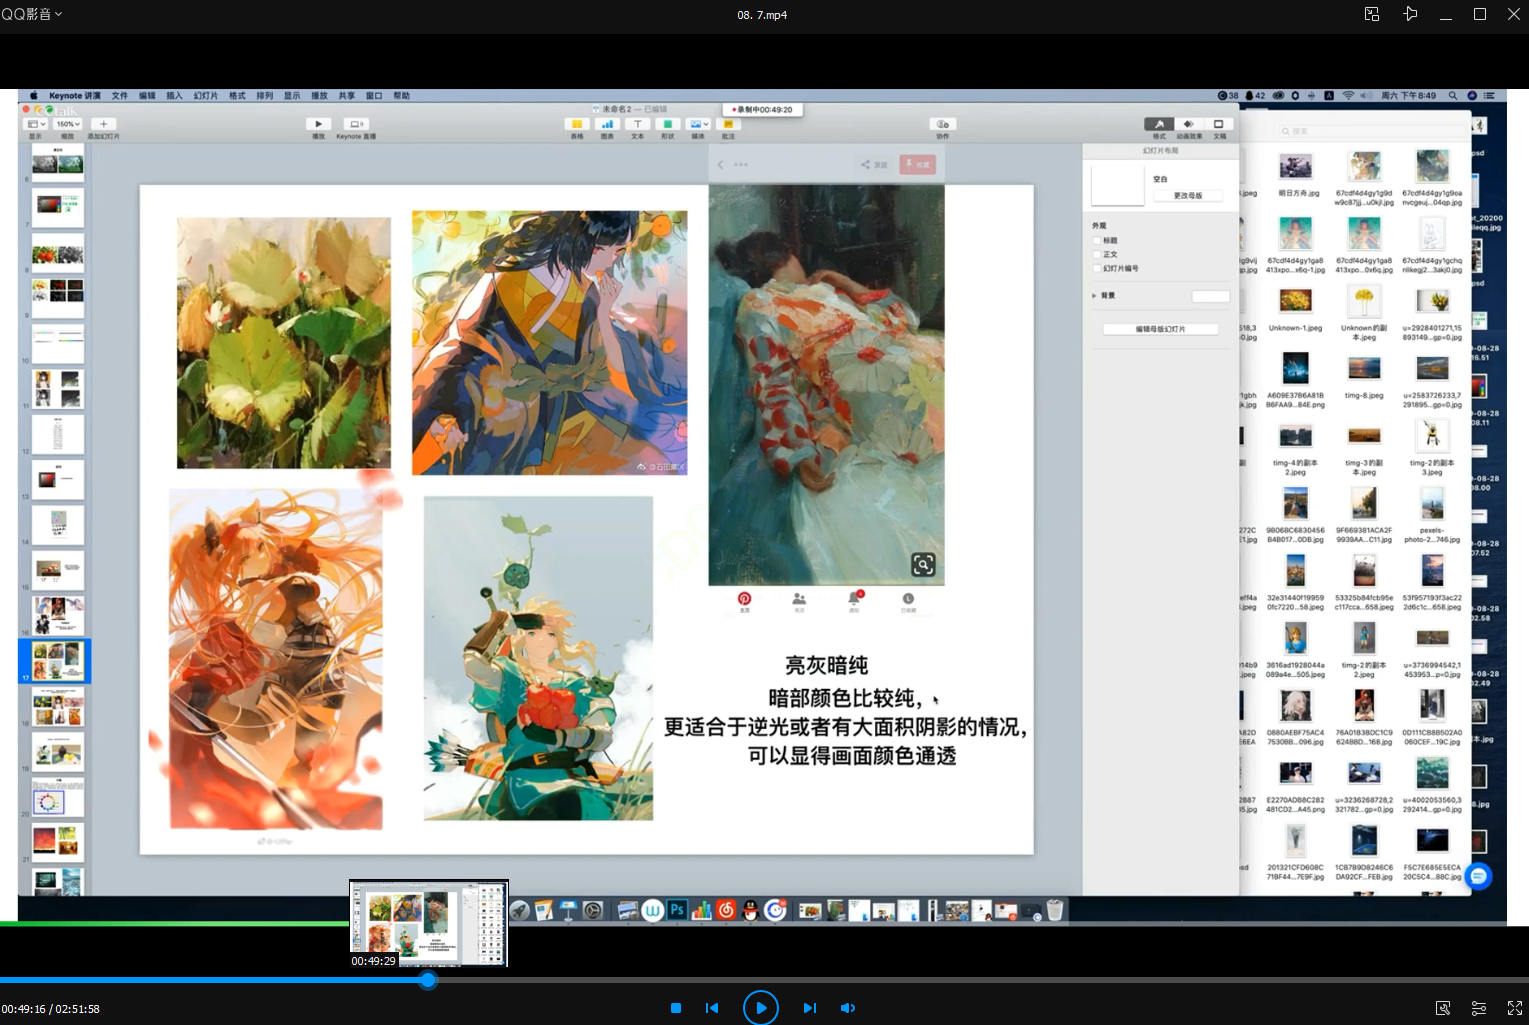Enable the 幻灯片编号 checkbox
Screen dimensions: 1529x1025
[x=1097, y=269]
